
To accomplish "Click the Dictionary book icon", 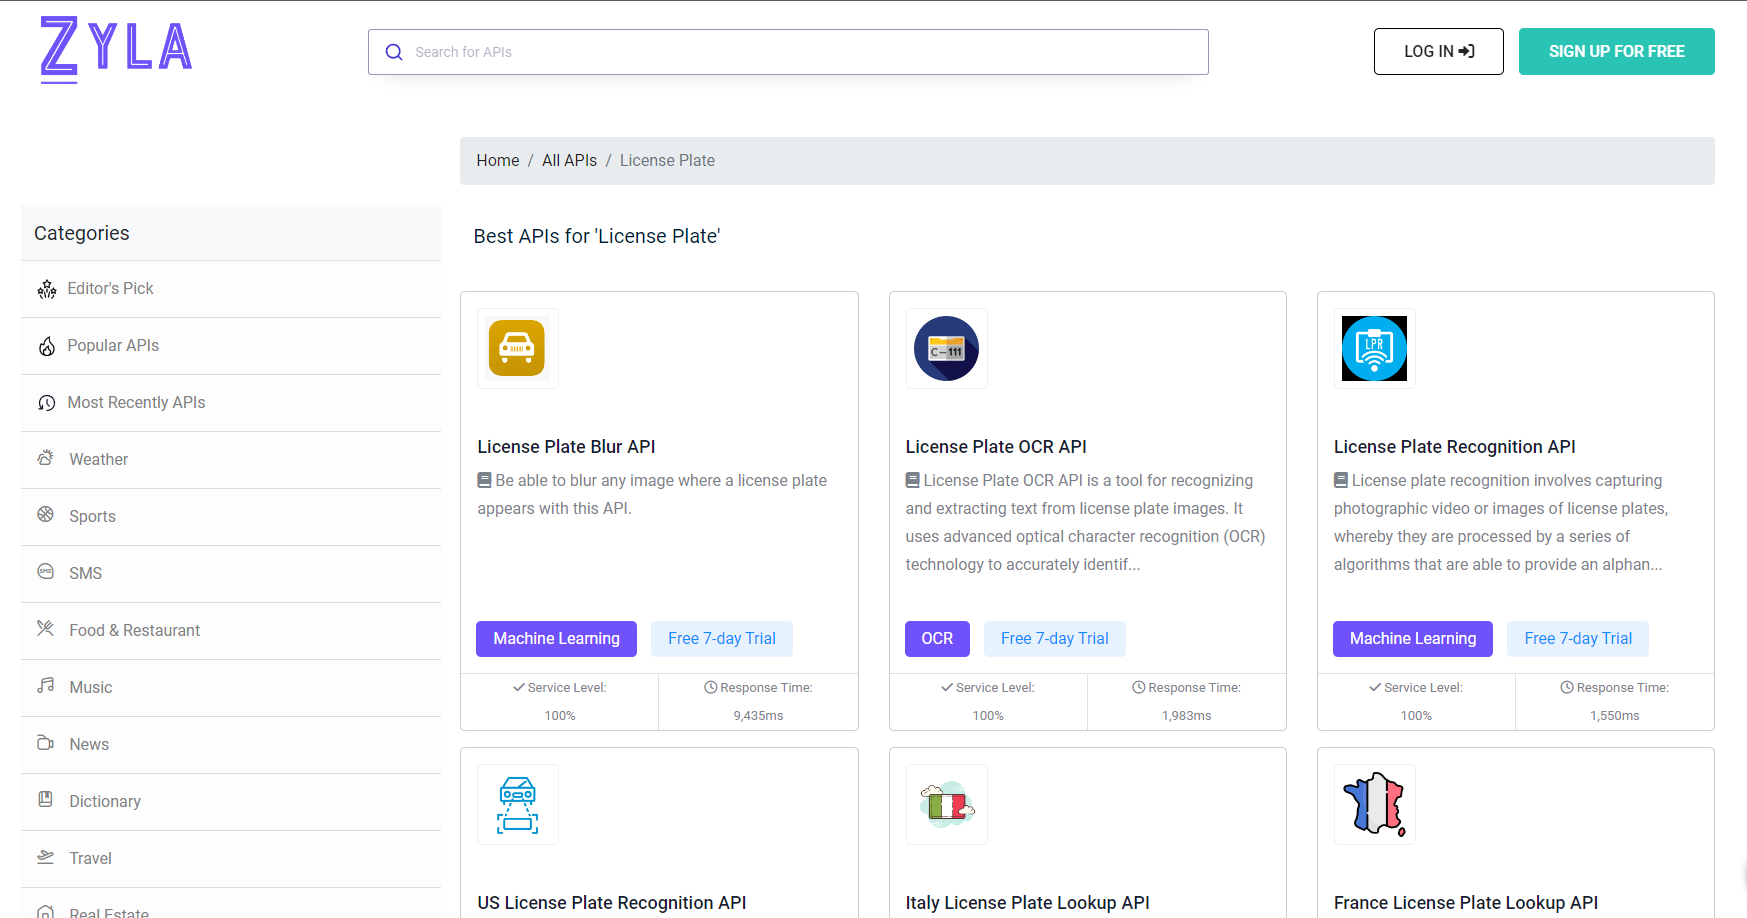I will 46,799.
